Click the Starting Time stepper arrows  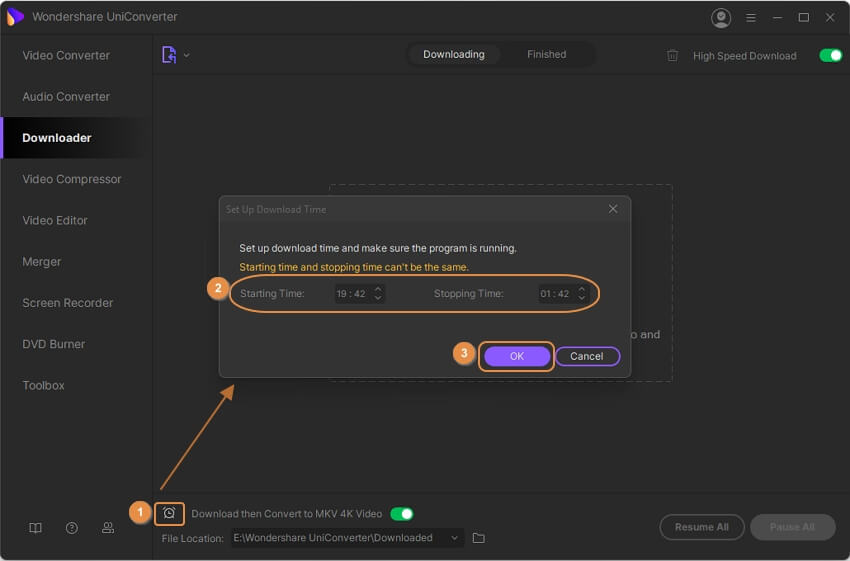pos(378,294)
